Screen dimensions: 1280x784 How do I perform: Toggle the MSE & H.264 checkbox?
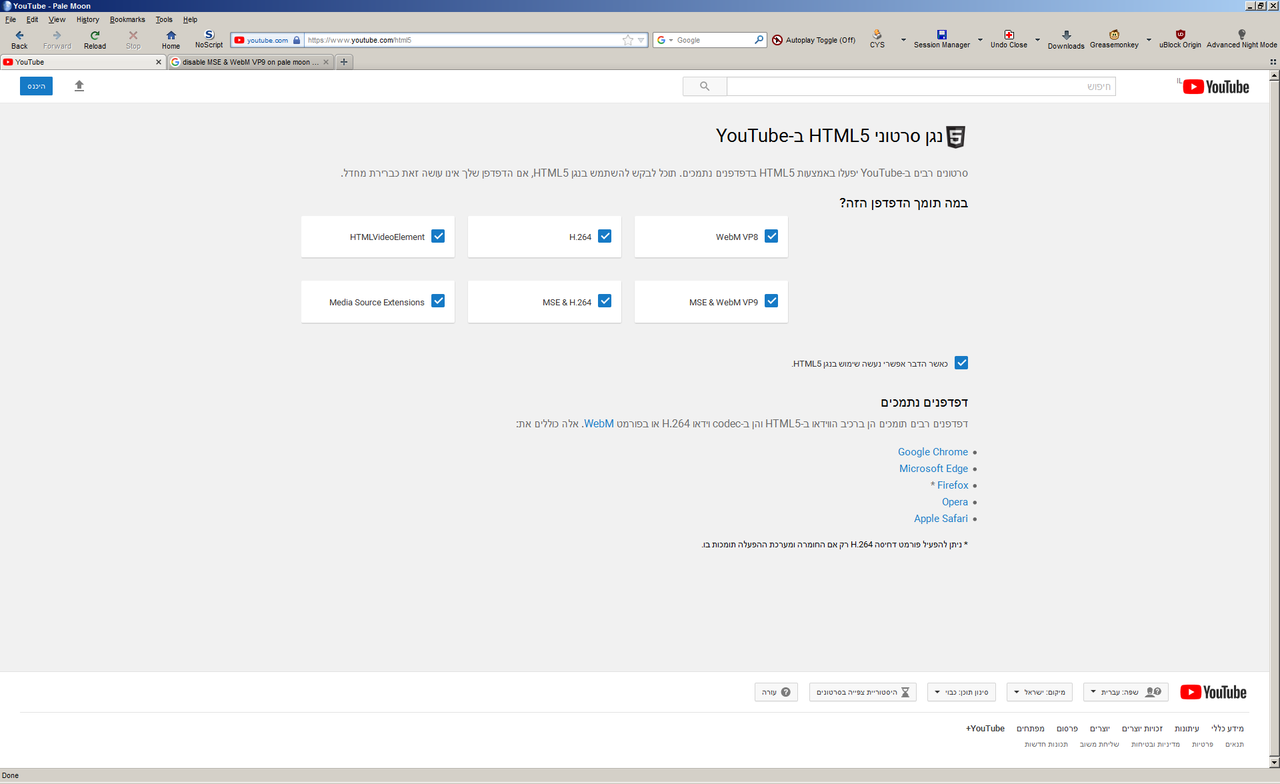point(605,301)
